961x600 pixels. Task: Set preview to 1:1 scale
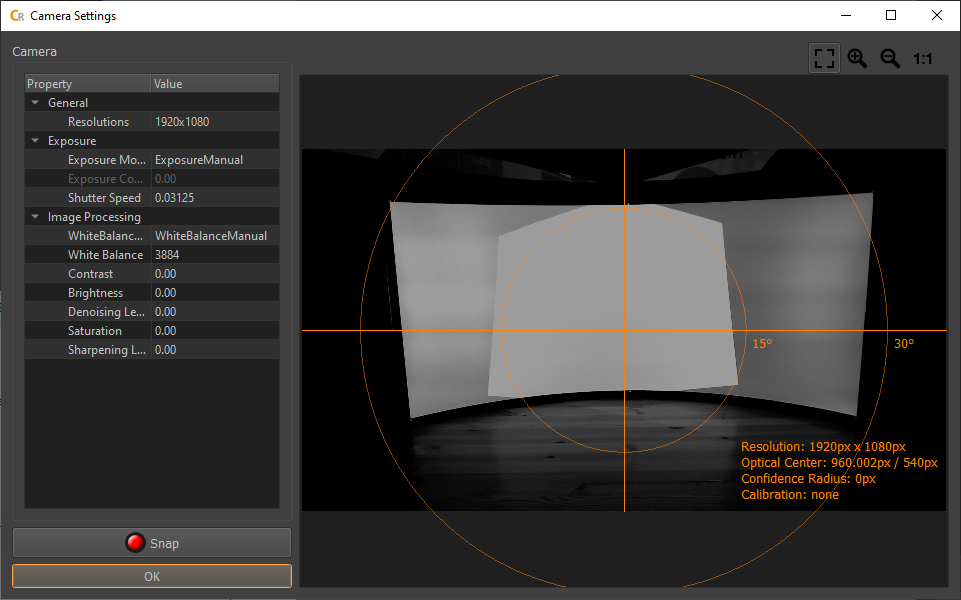coord(922,59)
